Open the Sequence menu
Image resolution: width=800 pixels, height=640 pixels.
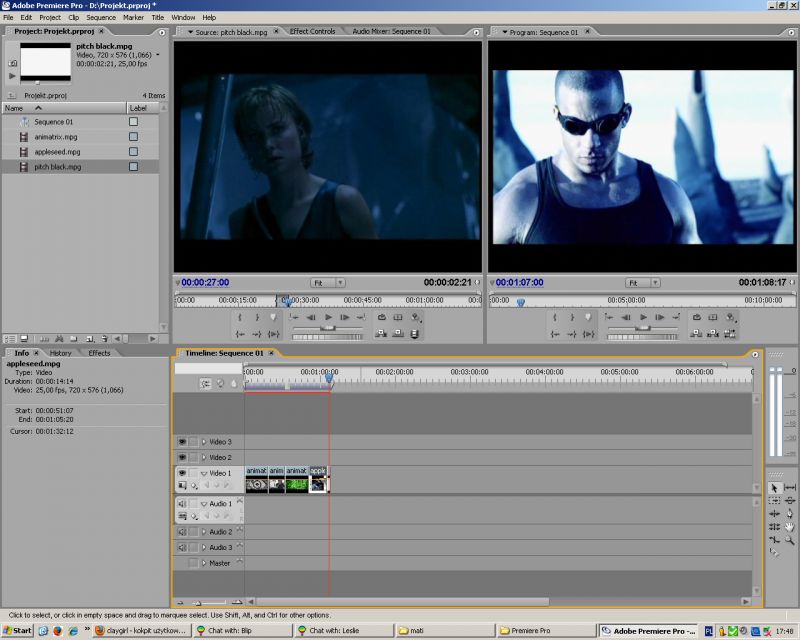coord(101,17)
